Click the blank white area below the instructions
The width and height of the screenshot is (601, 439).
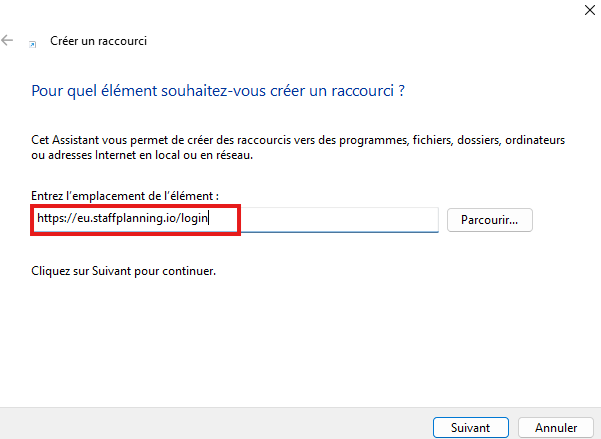click(x=300, y=340)
